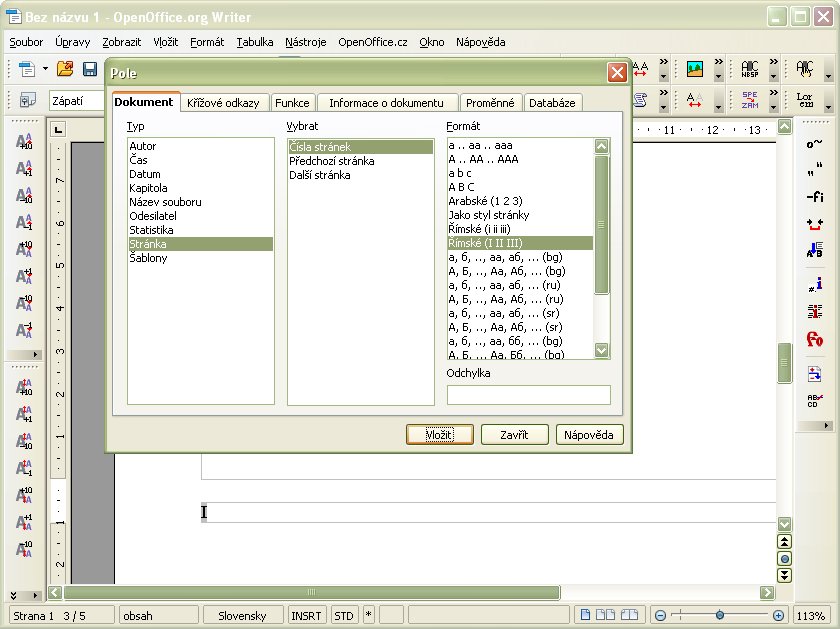840x629 pixels.
Task: Click the AA icon with faded second letter
Action: pyautogui.click(x=695, y=100)
